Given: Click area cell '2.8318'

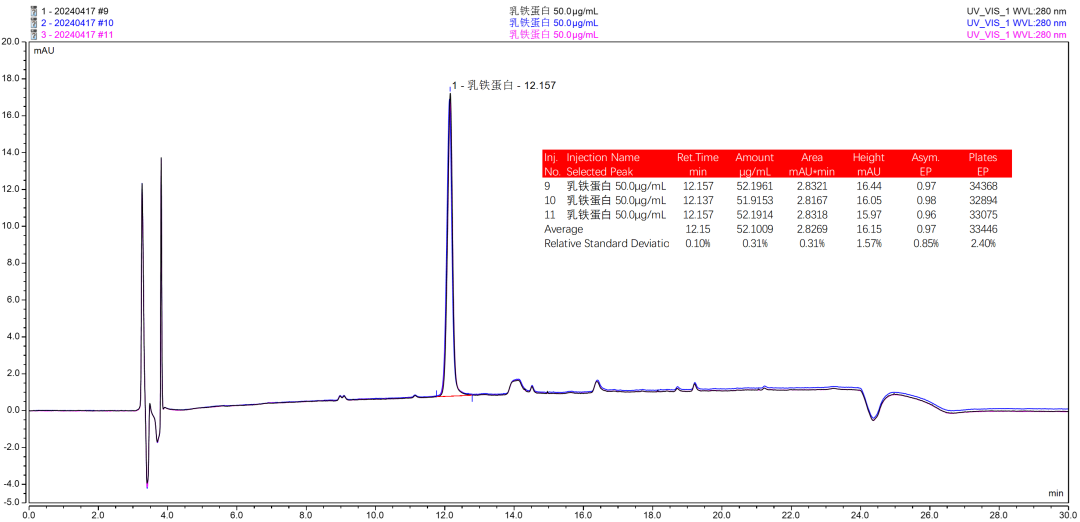Looking at the screenshot, I should coord(812,215).
